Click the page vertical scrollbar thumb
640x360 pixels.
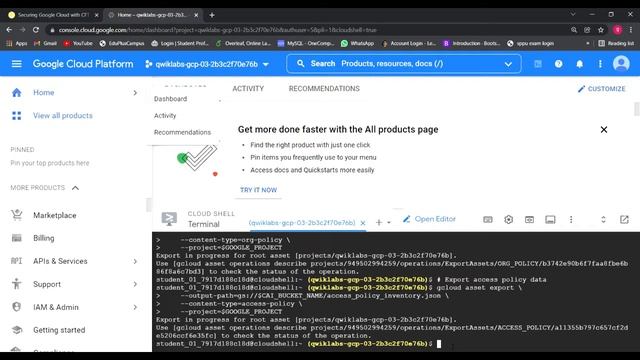(636, 109)
